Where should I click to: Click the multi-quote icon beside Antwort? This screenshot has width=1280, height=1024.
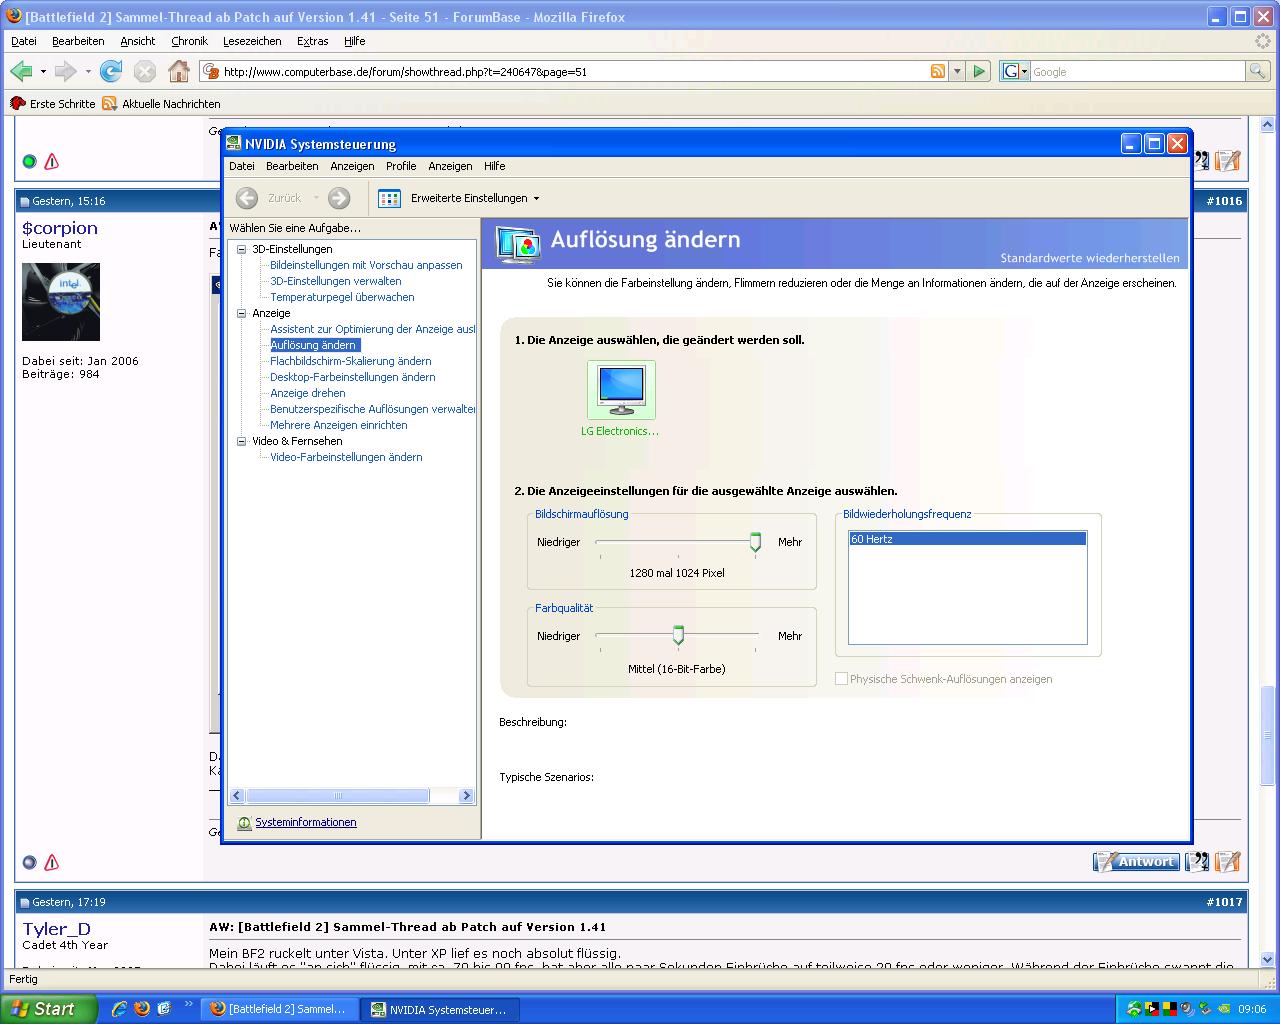[x=1198, y=861]
